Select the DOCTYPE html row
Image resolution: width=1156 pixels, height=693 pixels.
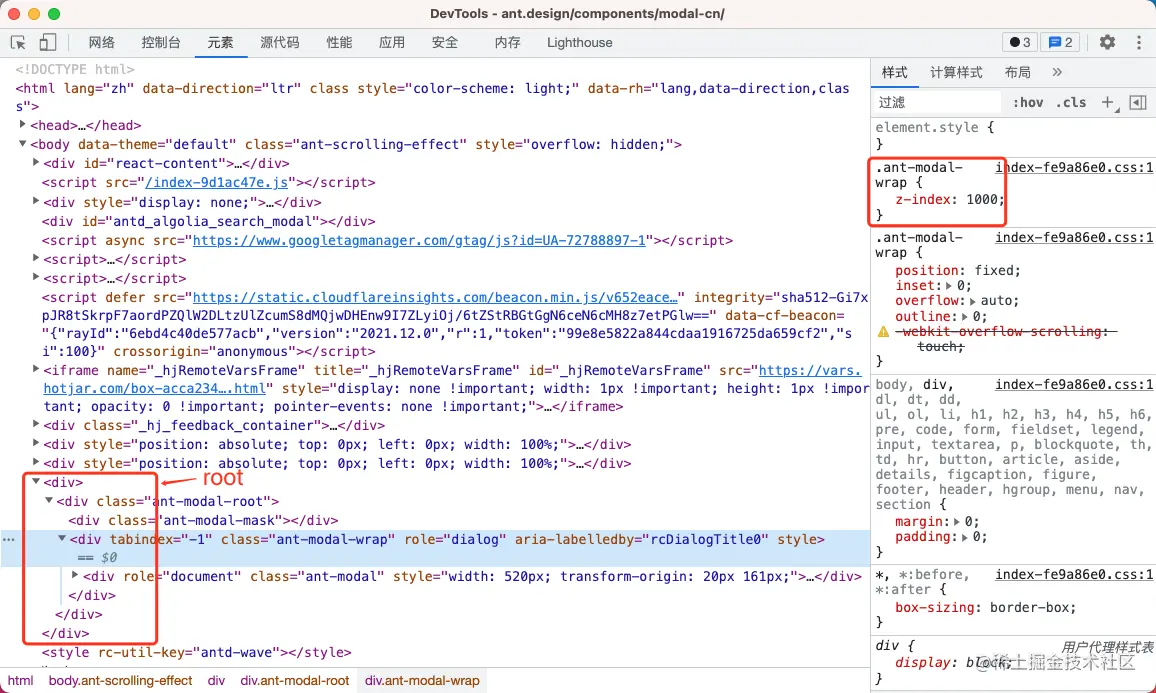[75, 69]
